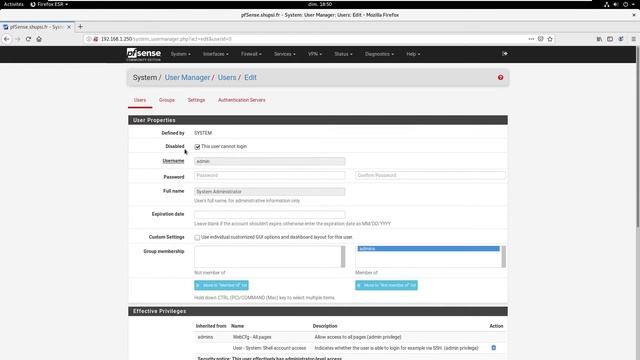The height and width of the screenshot is (360, 640).
Task: Open the Status dropdown menu
Action: 343,54
